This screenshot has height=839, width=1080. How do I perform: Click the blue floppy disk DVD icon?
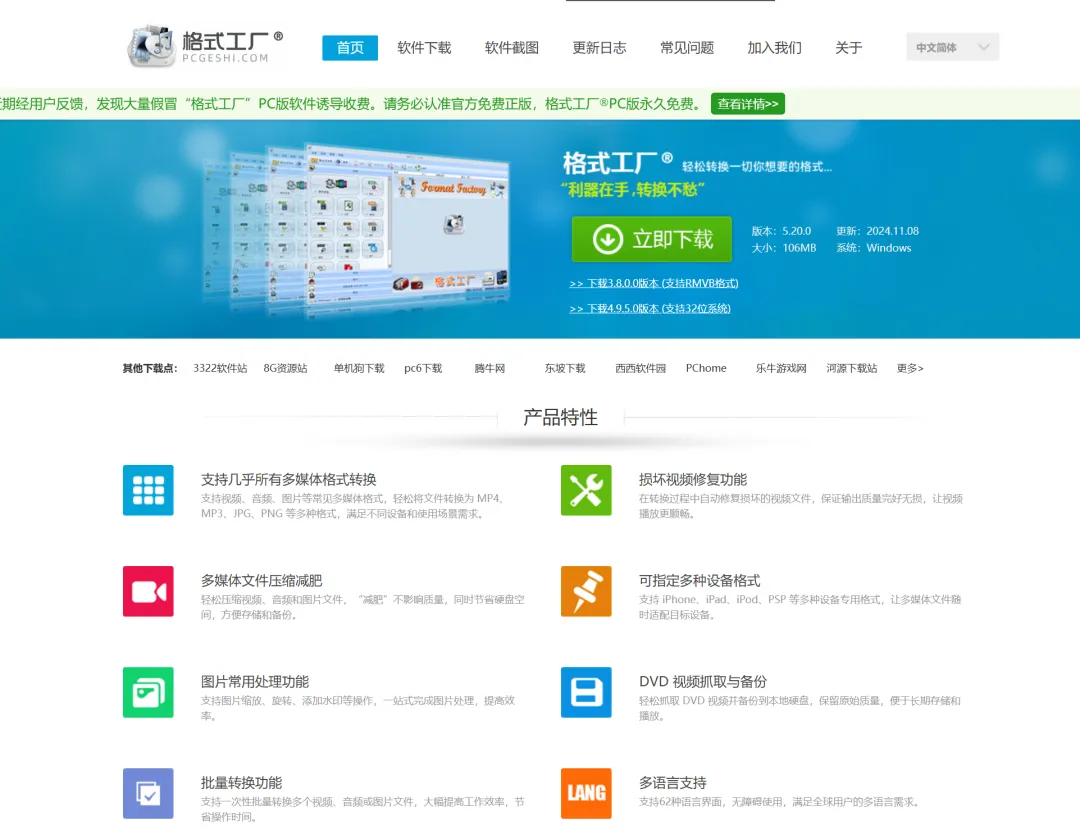(x=585, y=692)
